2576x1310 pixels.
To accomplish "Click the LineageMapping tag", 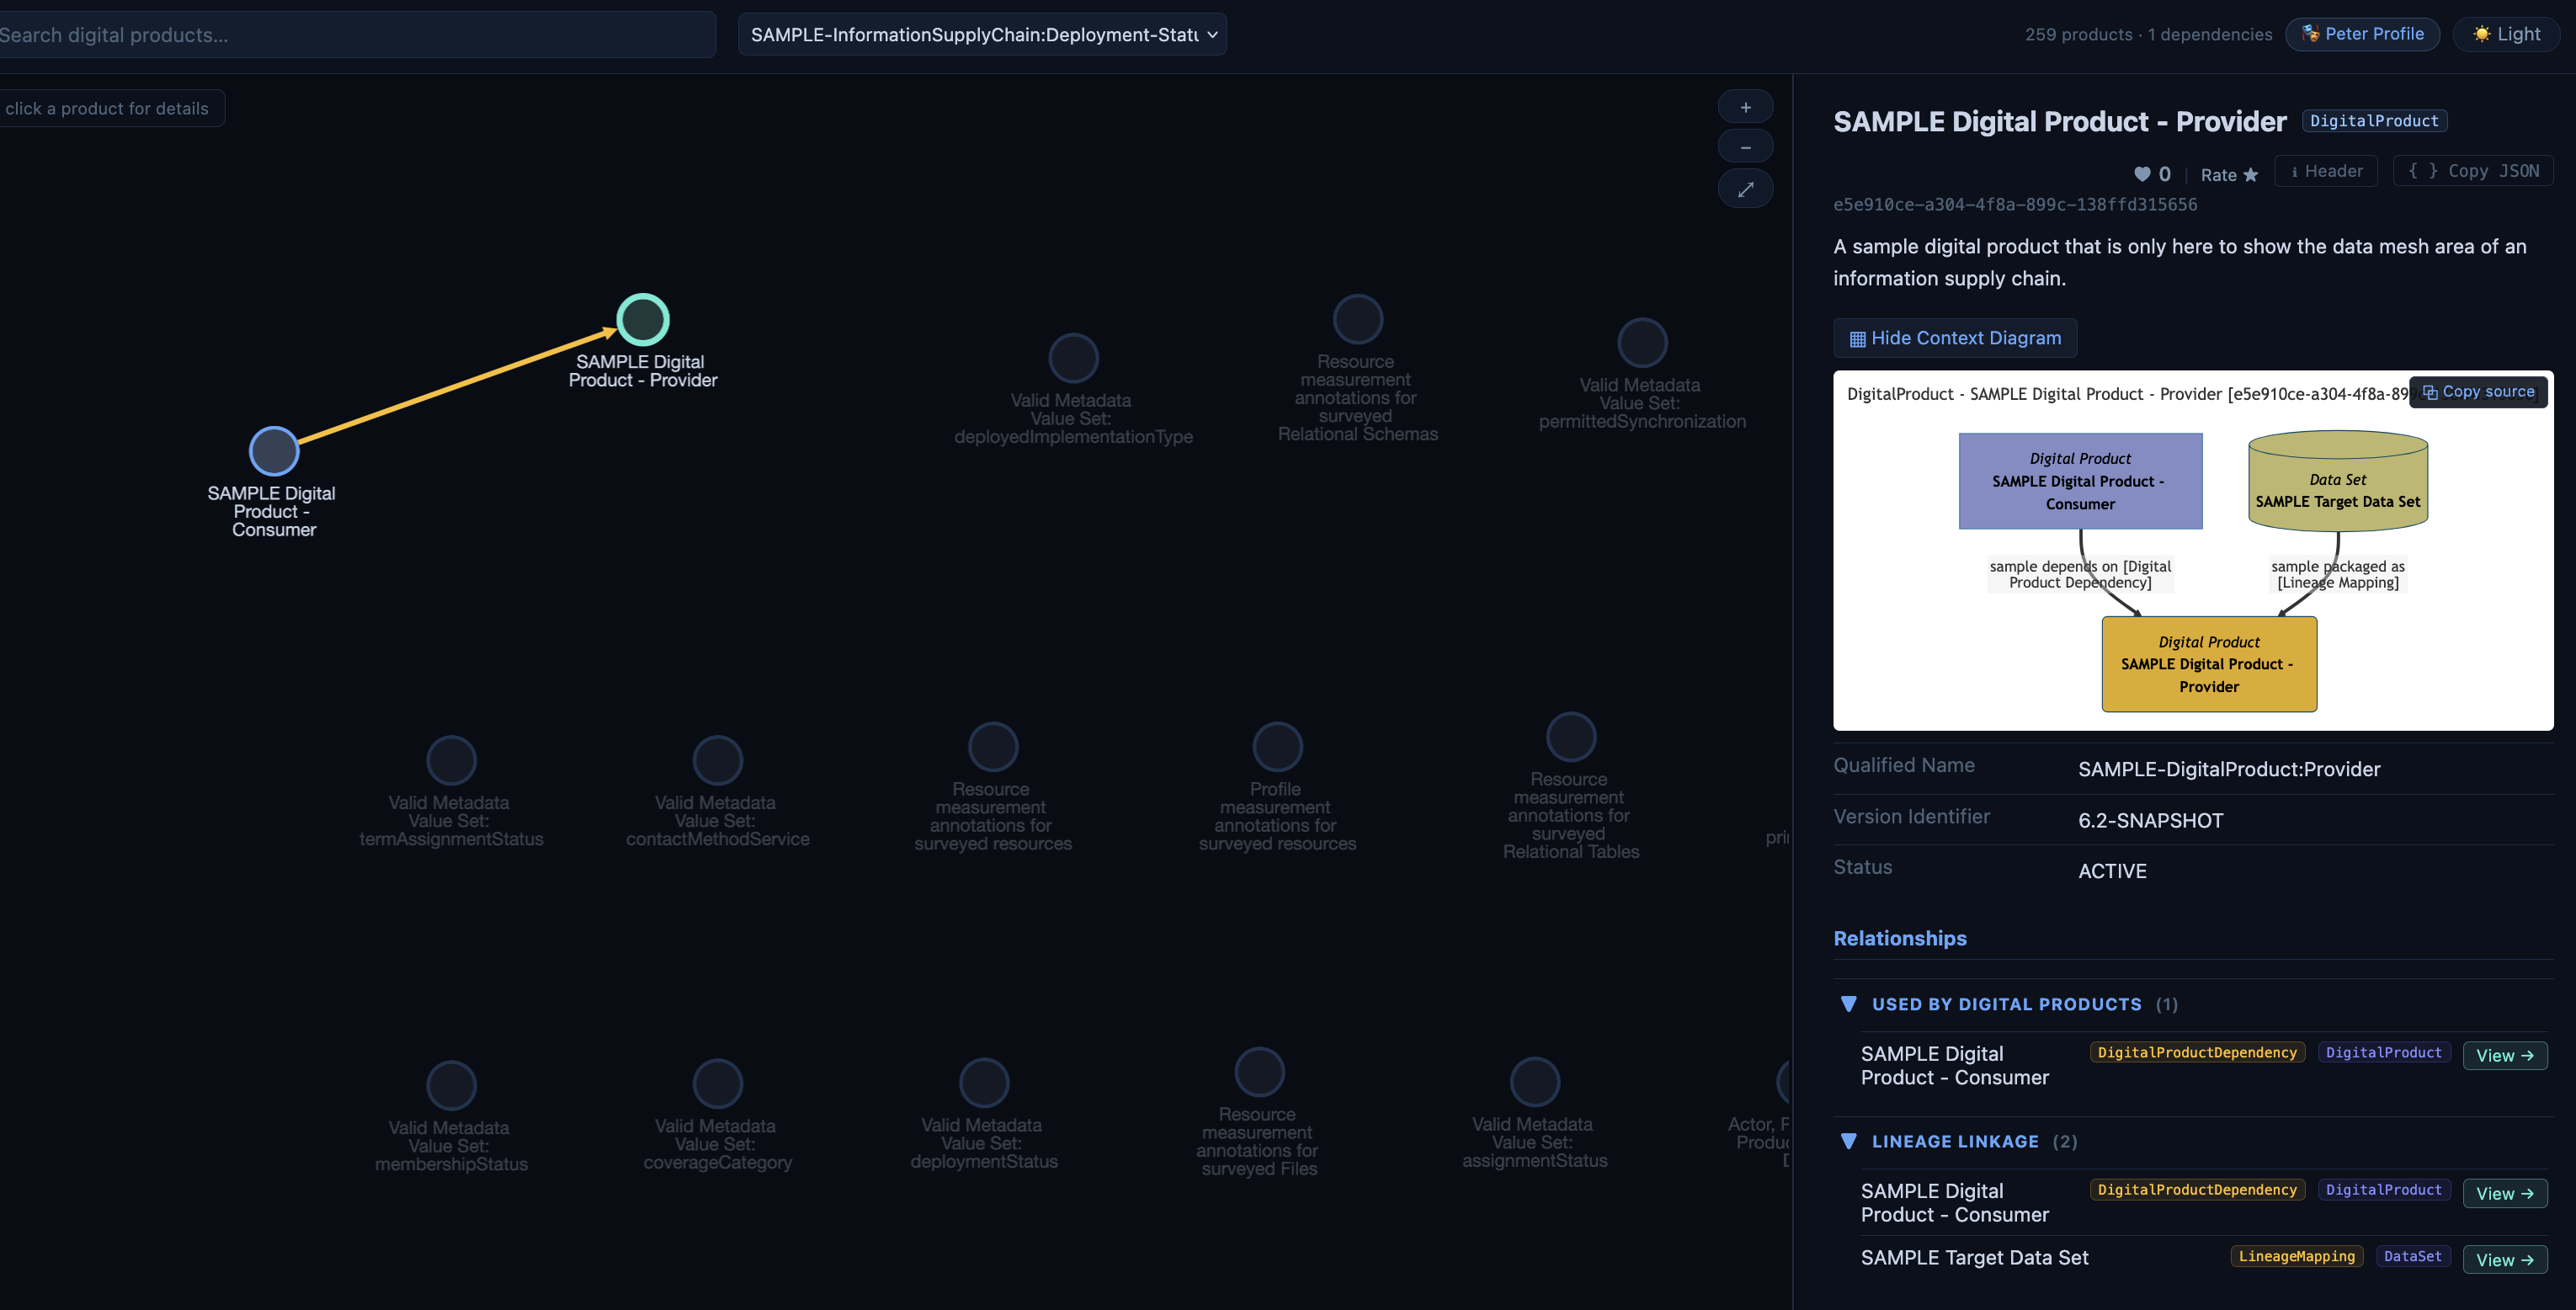I will [2296, 1257].
